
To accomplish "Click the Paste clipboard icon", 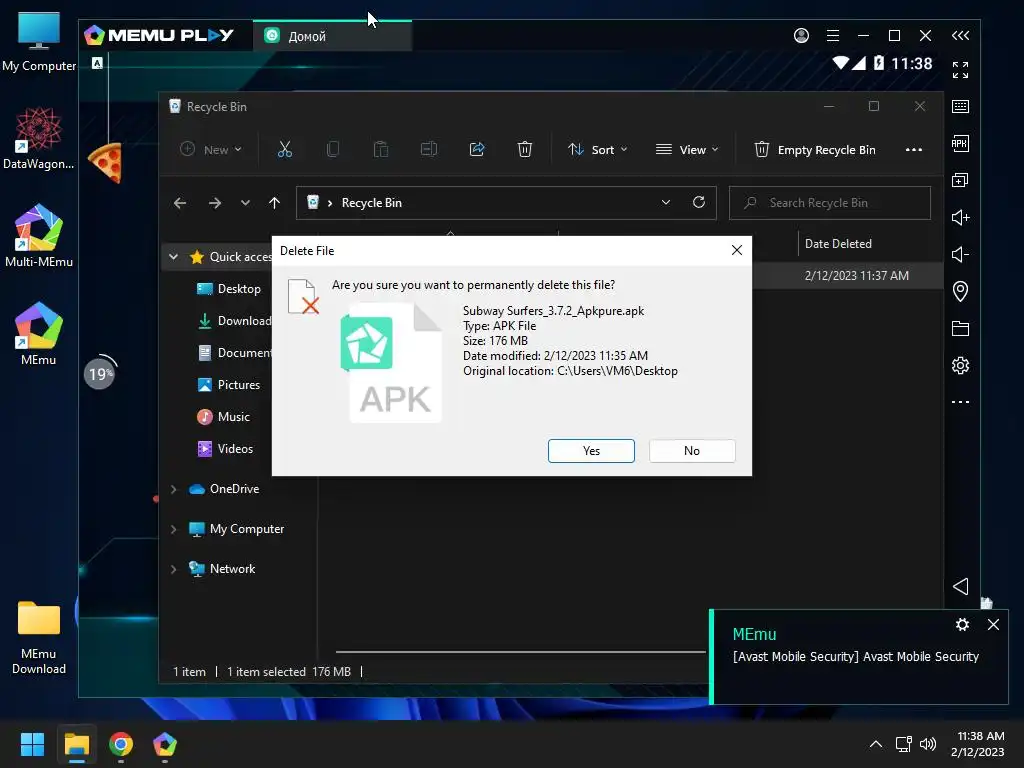I will pos(381,150).
